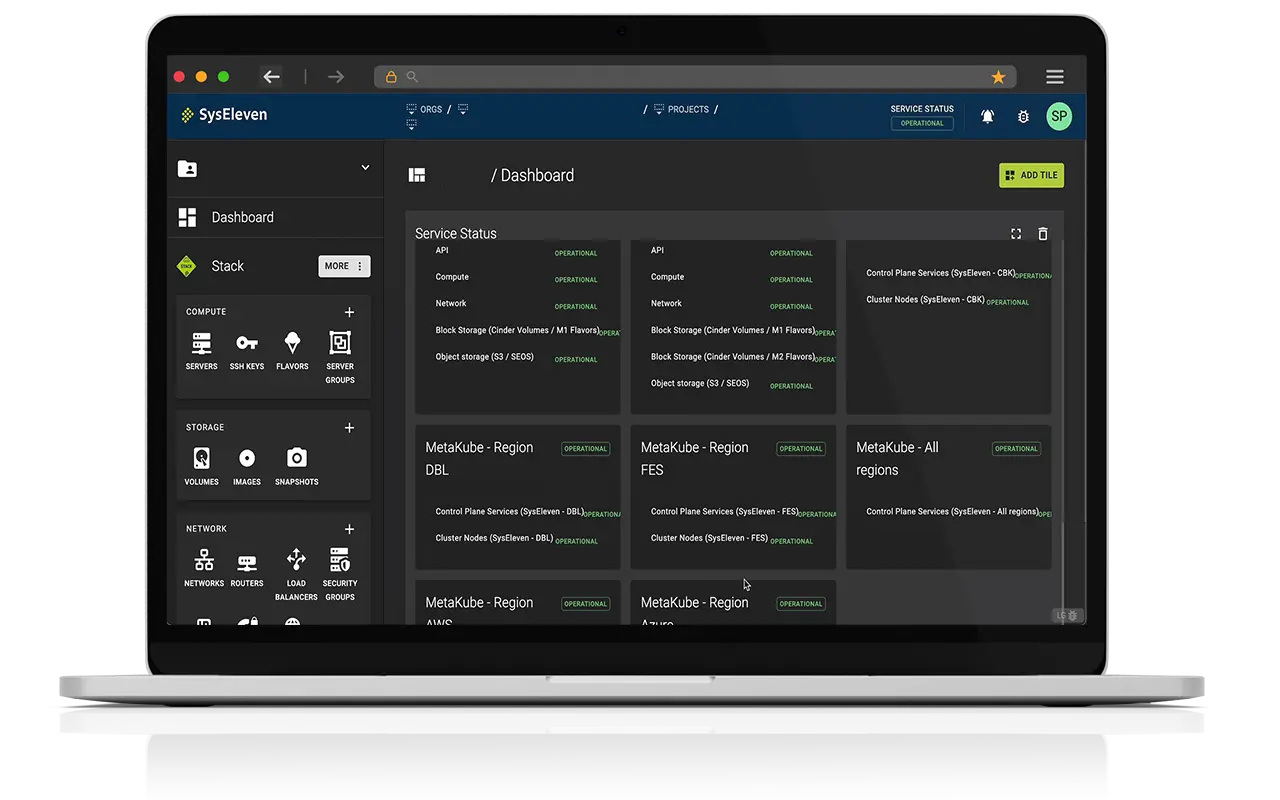Image resolution: width=1280 pixels, height=800 pixels.
Task: Check the Service Status OPERATIONAL badge
Action: coord(921,123)
